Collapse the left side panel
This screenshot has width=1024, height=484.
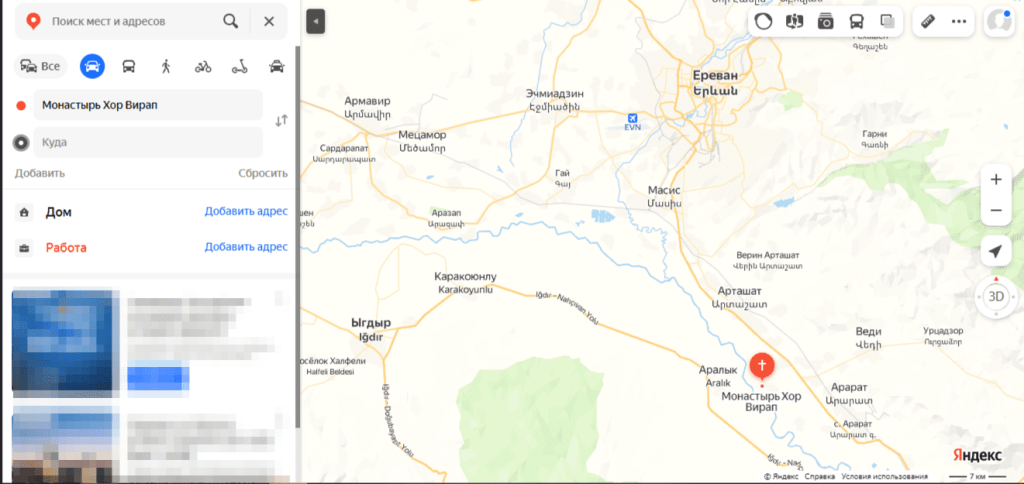click(315, 22)
